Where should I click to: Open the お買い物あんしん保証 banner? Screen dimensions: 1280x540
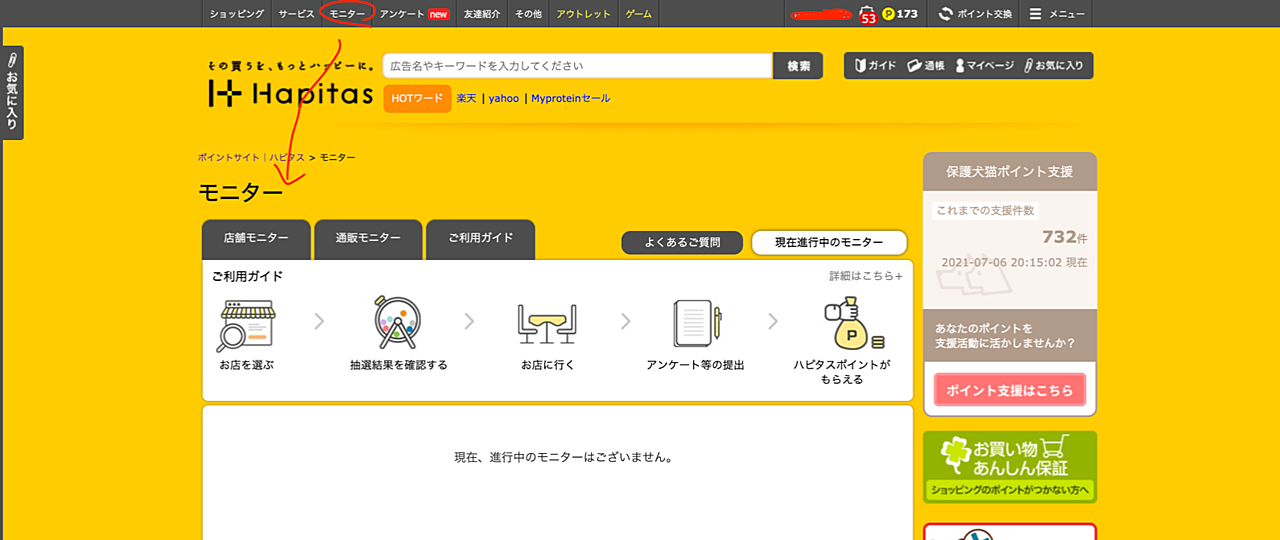click(1010, 467)
